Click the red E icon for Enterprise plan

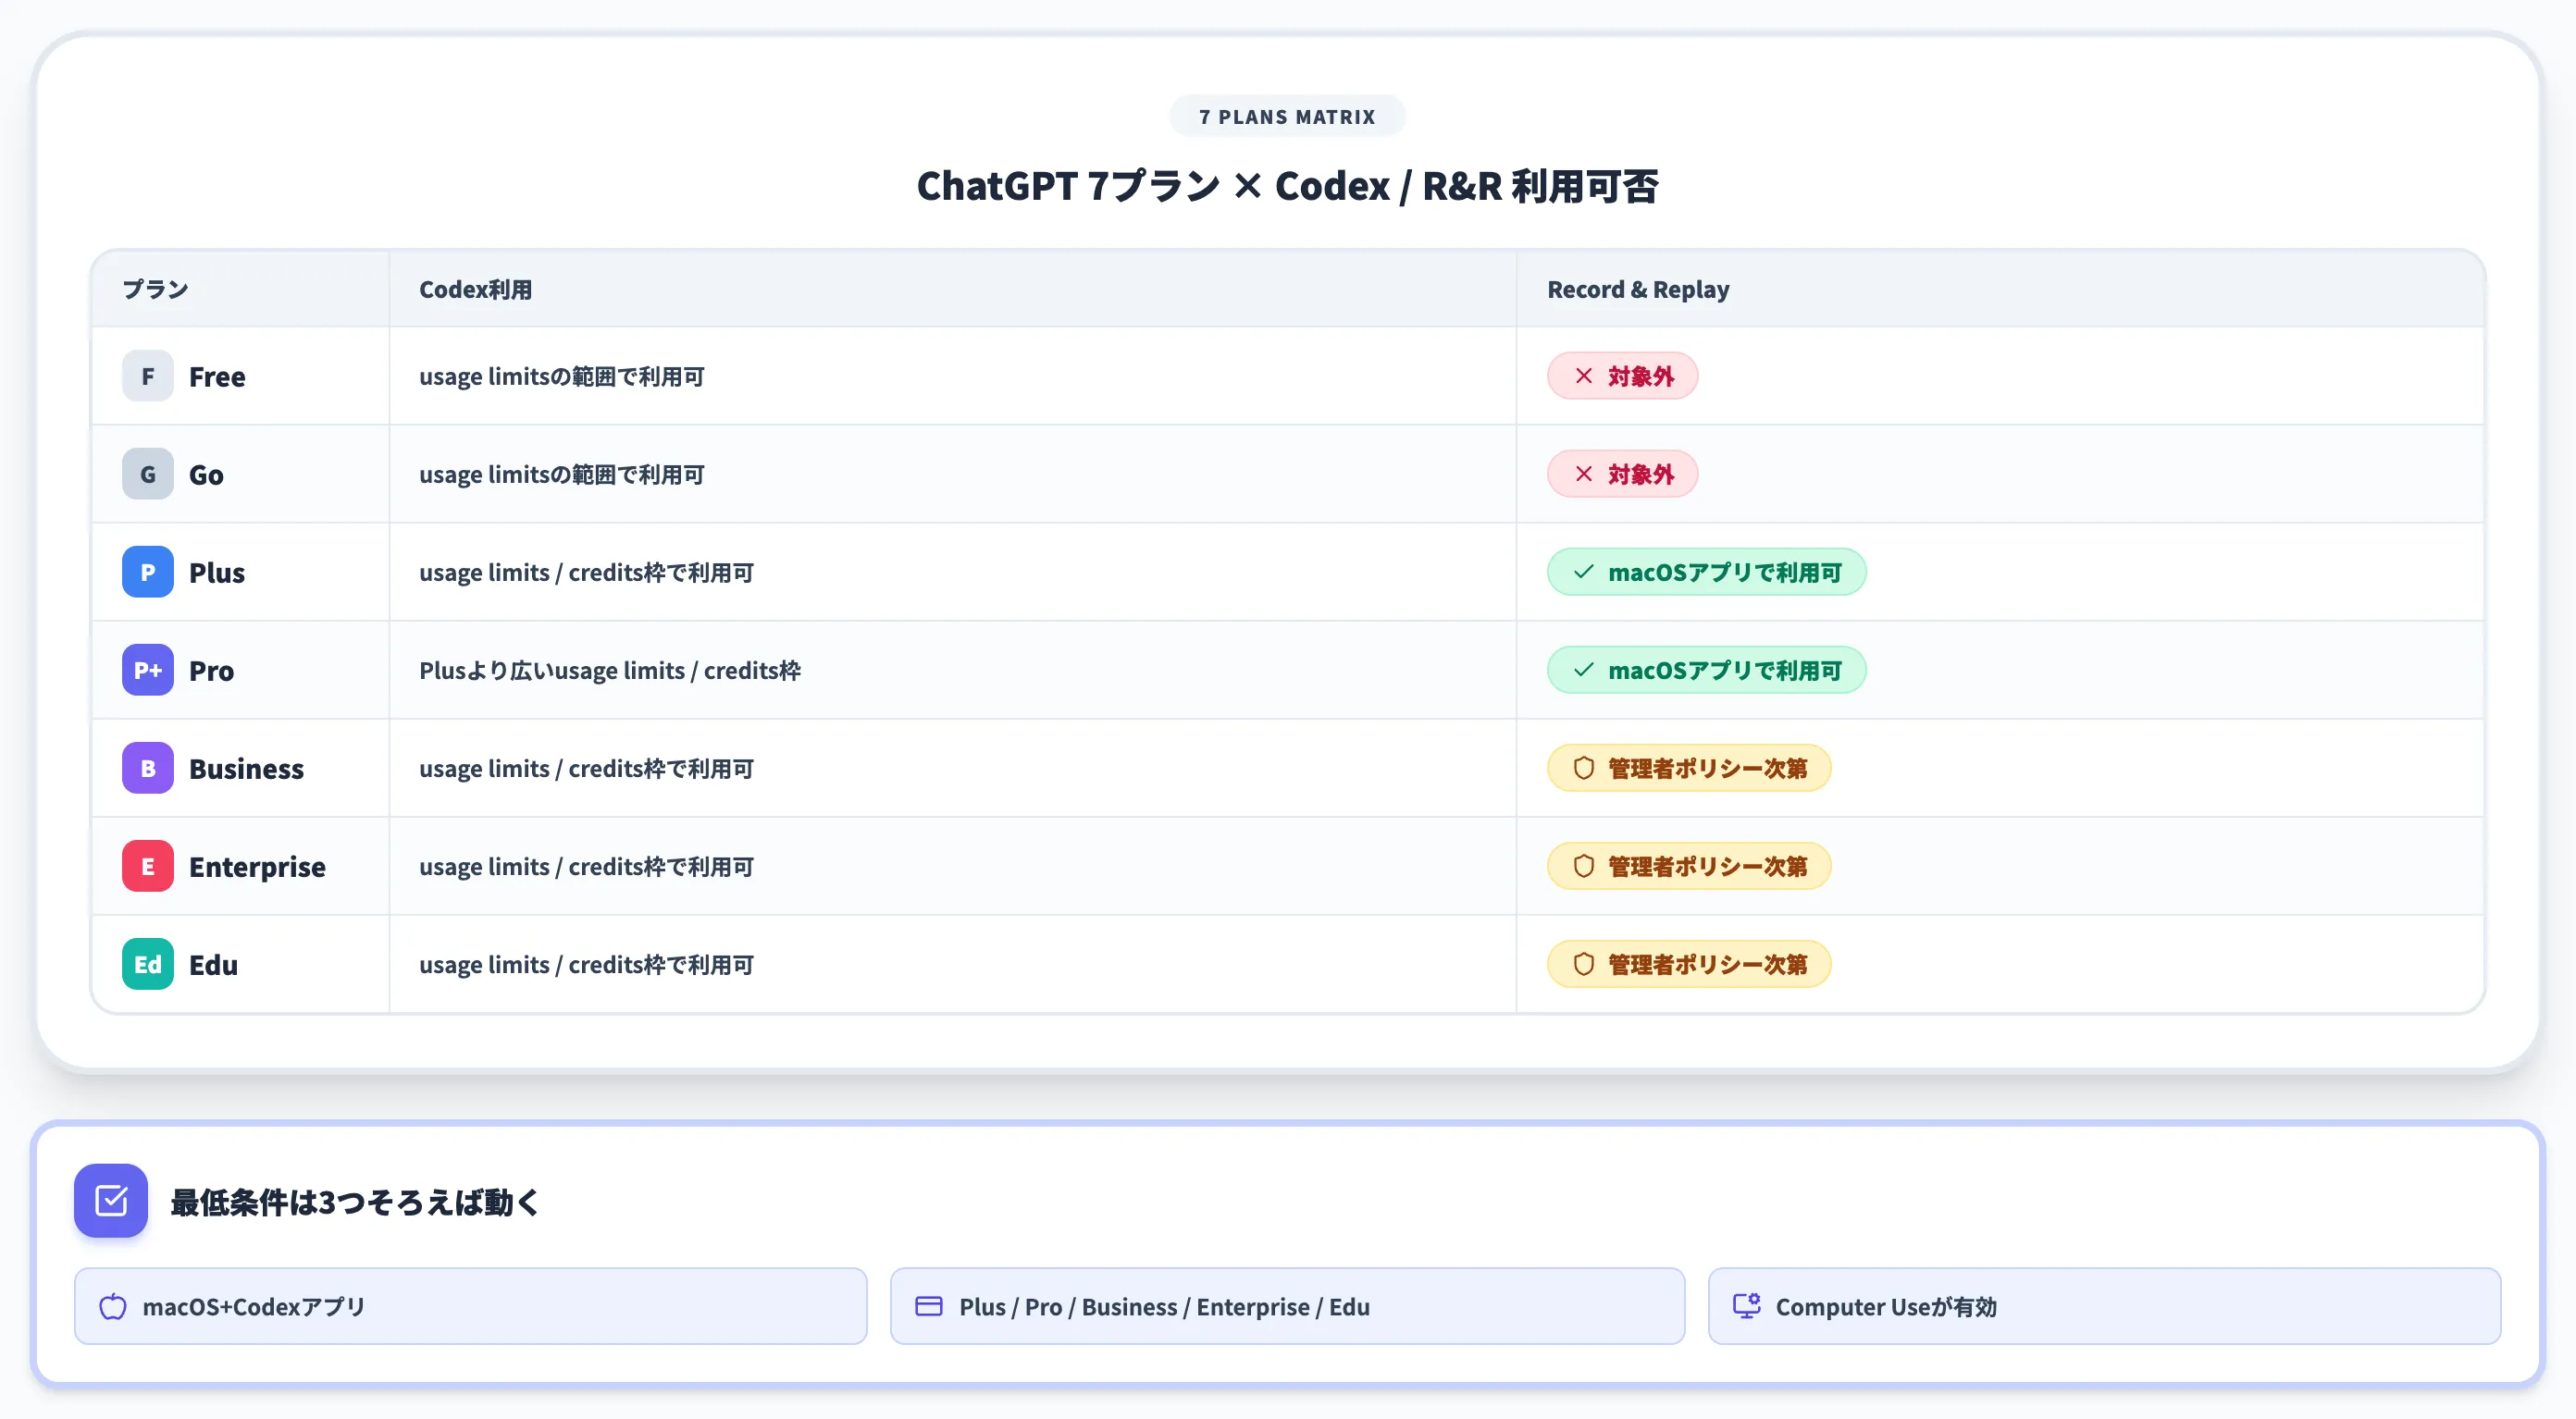[x=148, y=866]
